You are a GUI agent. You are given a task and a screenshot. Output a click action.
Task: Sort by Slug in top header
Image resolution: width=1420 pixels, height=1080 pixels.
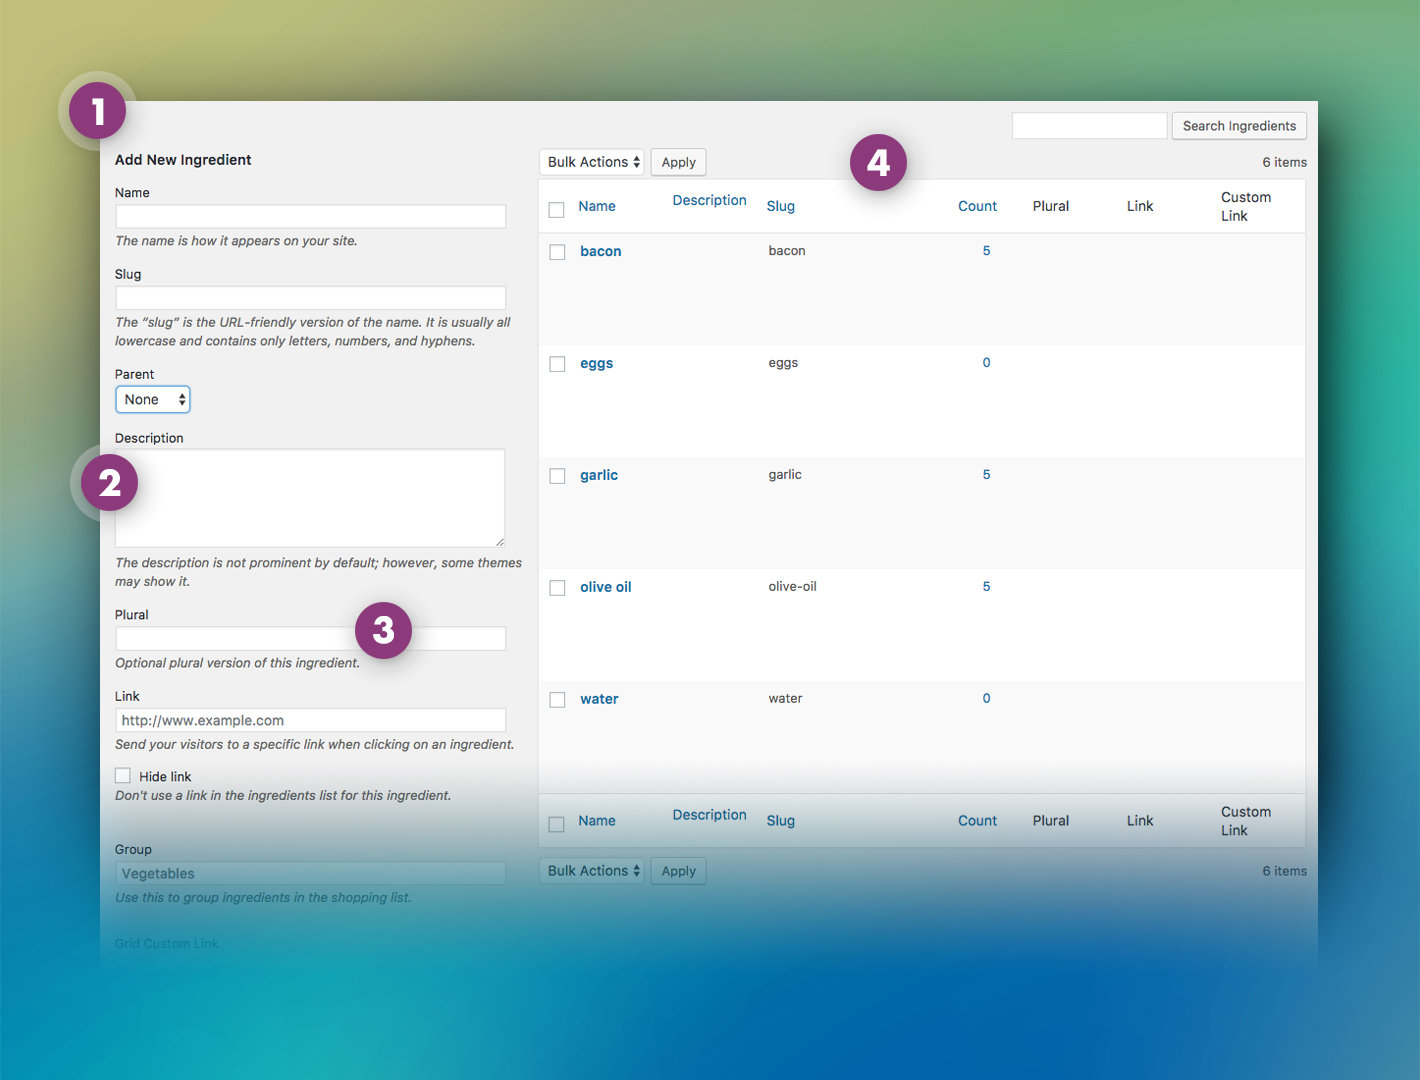(781, 206)
